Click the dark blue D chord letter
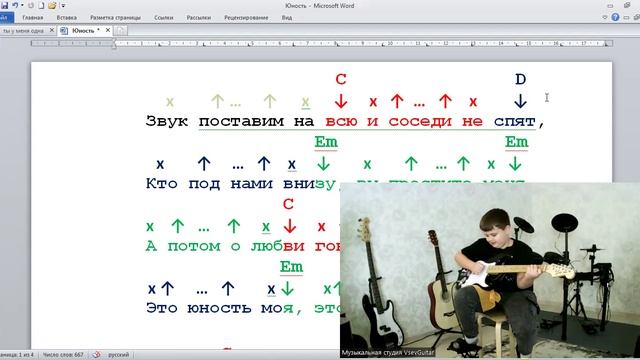Image resolution: width=640 pixels, height=360 pixels. pyautogui.click(x=520, y=79)
